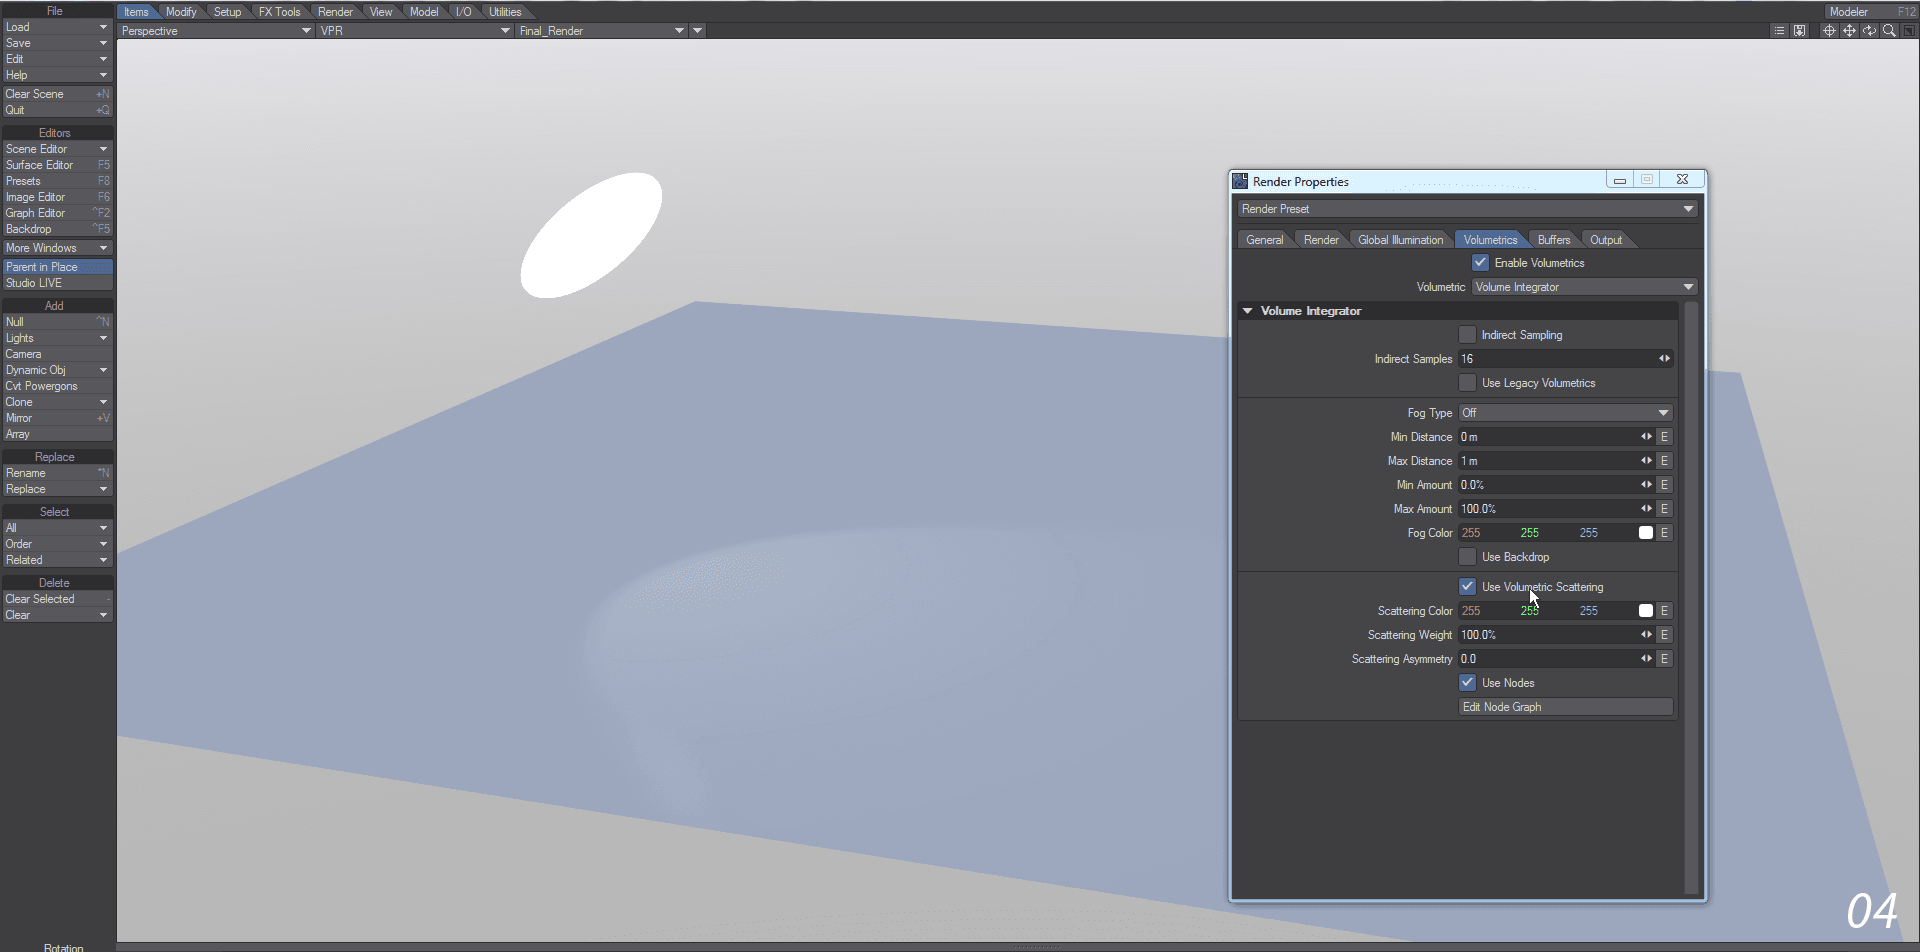Viewport: 1920px width, 952px height.
Task: Click the Edit Node Graph button
Action: (x=1565, y=707)
